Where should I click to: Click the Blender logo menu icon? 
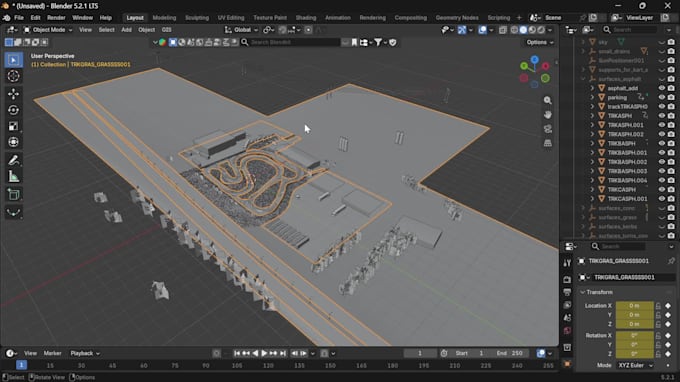(7, 18)
